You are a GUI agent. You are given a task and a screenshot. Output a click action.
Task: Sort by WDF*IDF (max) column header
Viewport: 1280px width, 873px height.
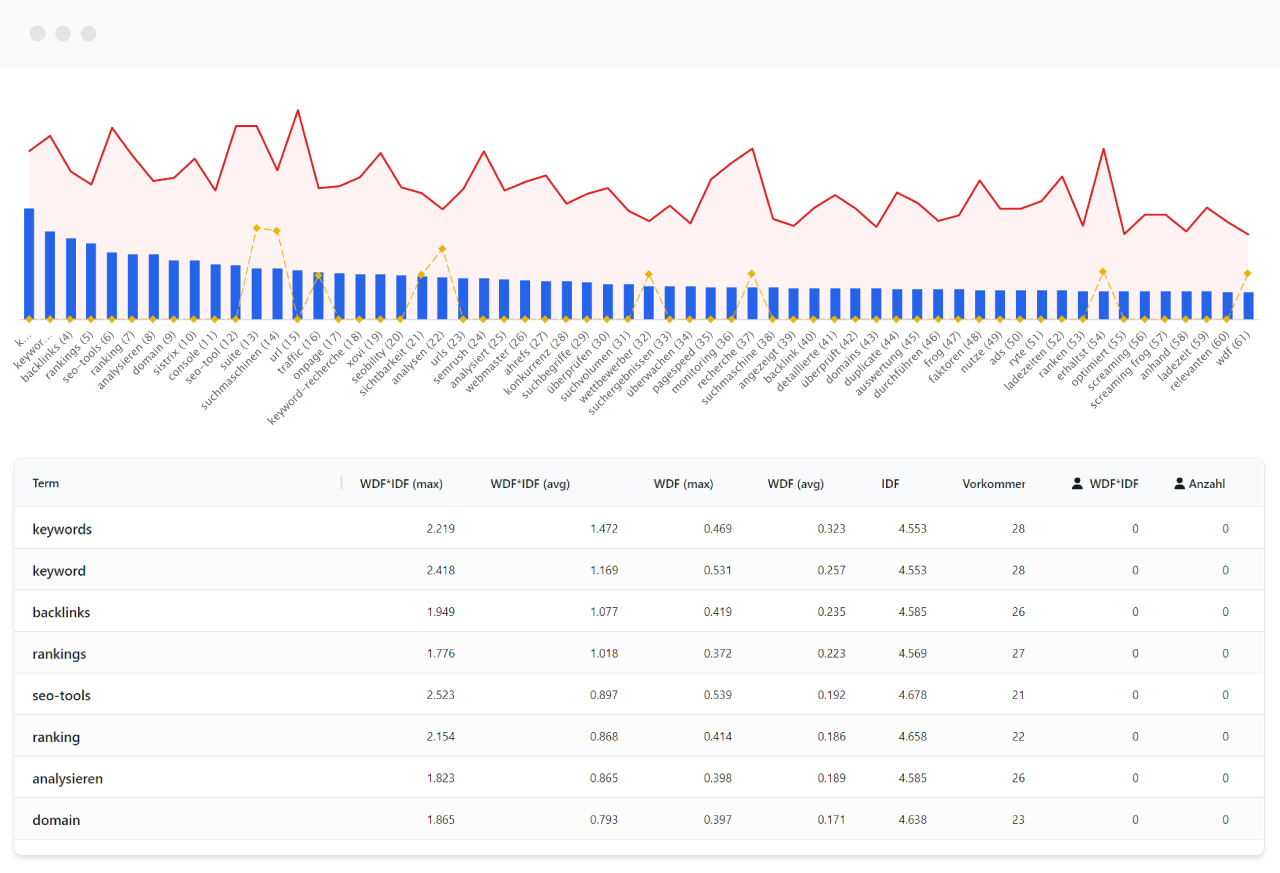(401, 484)
